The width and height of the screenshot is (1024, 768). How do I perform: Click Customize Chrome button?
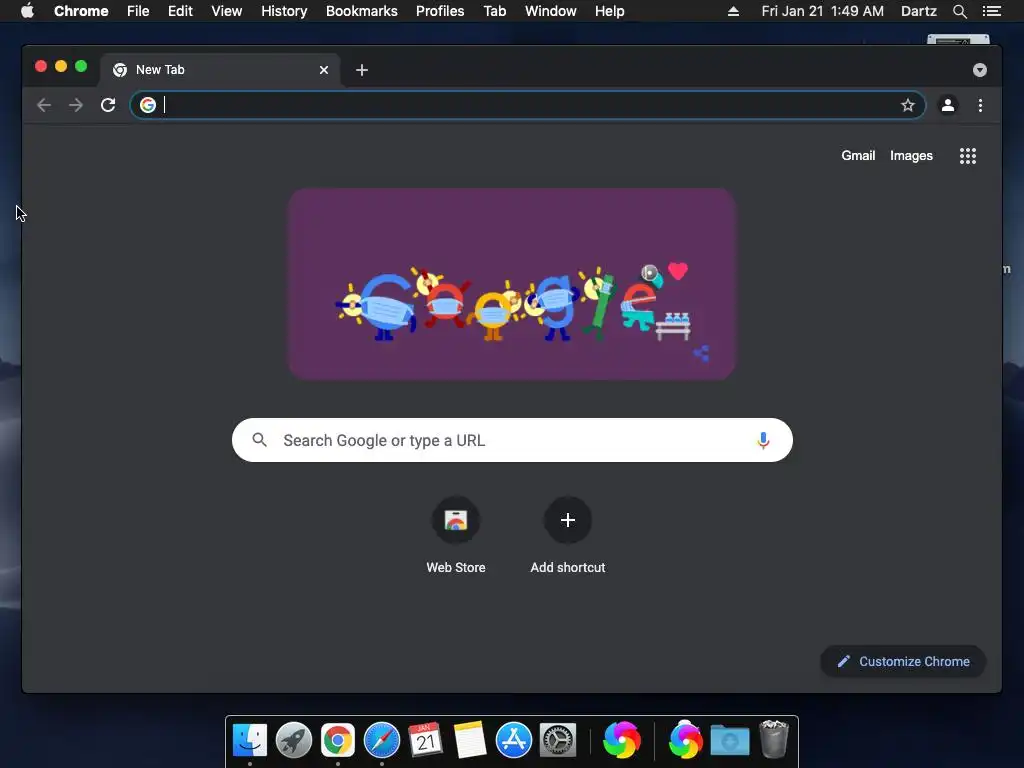[903, 662]
